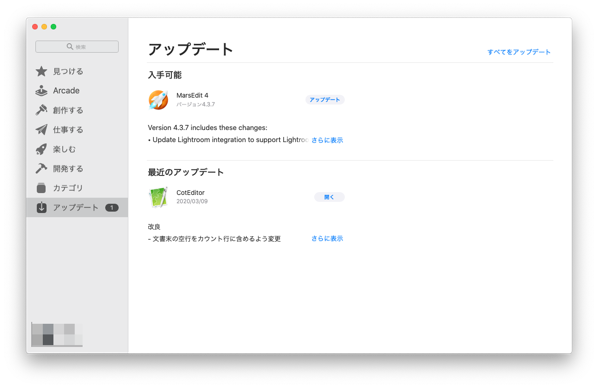Switch to 仕事する section
The height and width of the screenshot is (388, 598).
click(x=68, y=130)
